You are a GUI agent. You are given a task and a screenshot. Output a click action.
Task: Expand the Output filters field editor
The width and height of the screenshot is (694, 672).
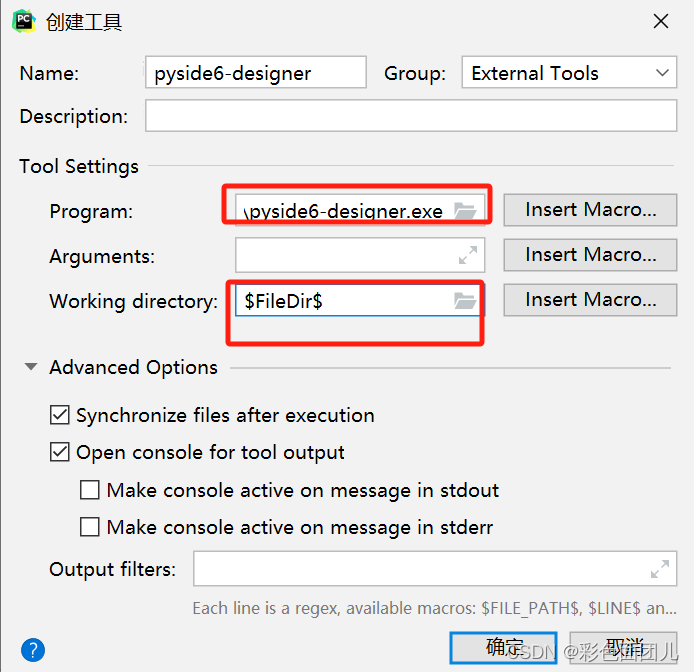pyautogui.click(x=660, y=569)
